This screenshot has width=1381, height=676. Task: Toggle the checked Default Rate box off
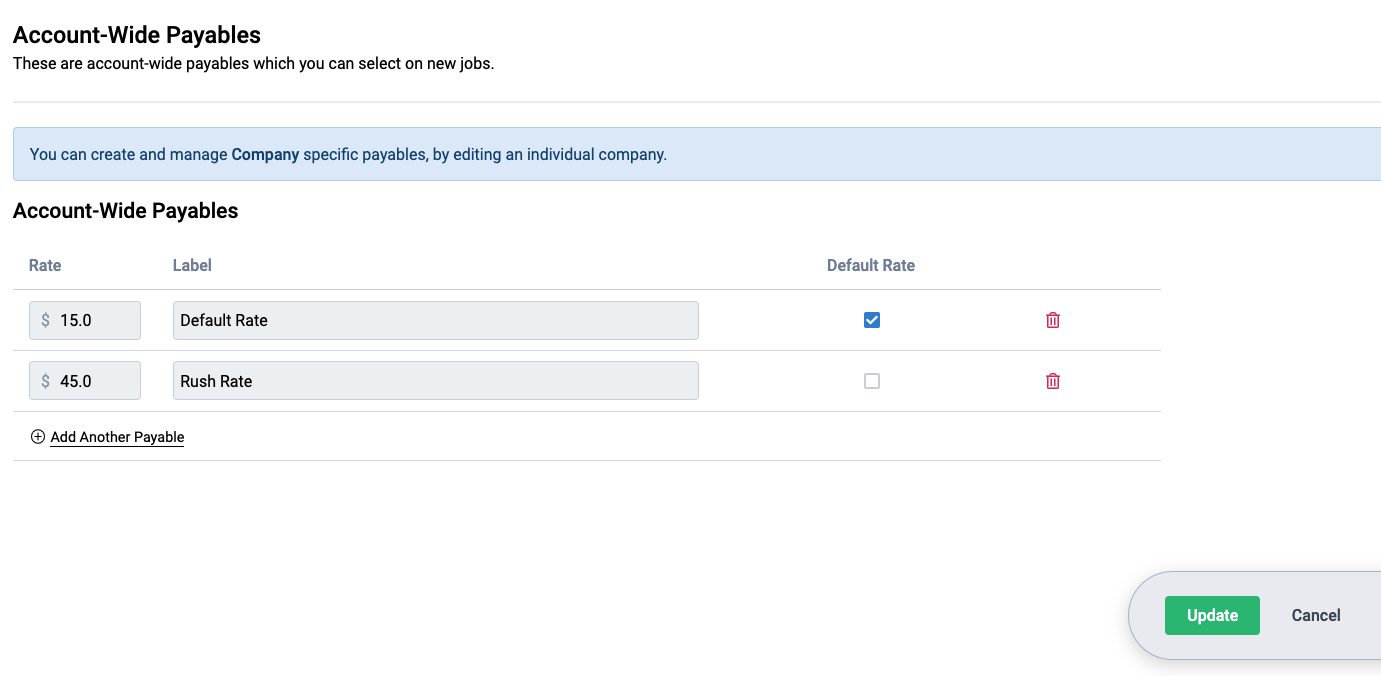[x=871, y=319]
